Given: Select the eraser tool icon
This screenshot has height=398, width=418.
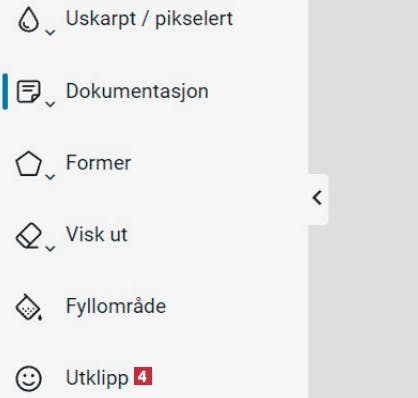Looking at the screenshot, I should 29,236.
